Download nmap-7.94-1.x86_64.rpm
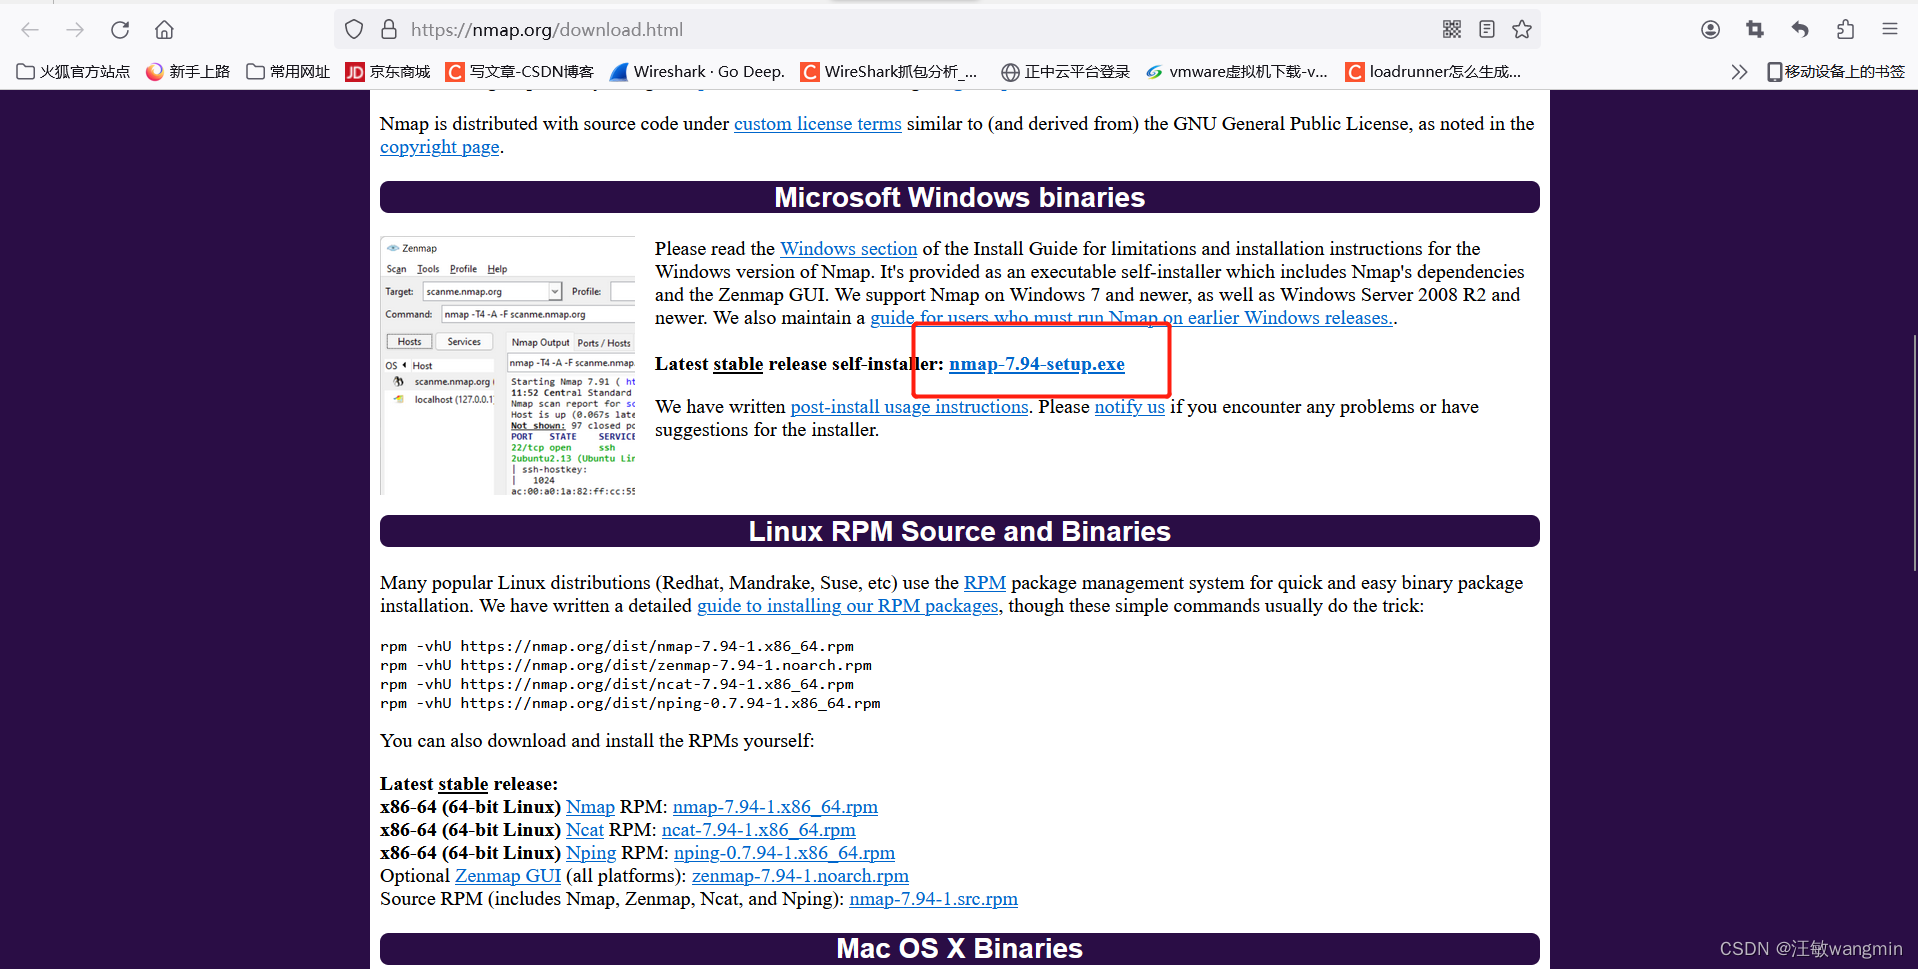The width and height of the screenshot is (1918, 969). click(x=775, y=807)
